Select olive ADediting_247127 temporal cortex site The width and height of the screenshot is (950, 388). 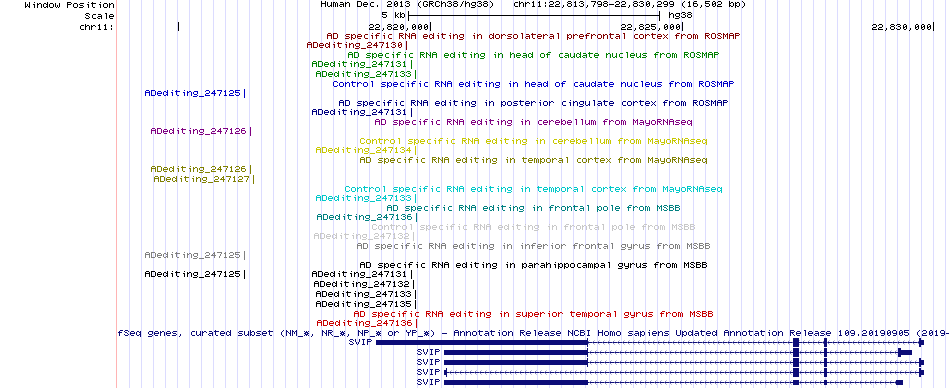click(204, 179)
